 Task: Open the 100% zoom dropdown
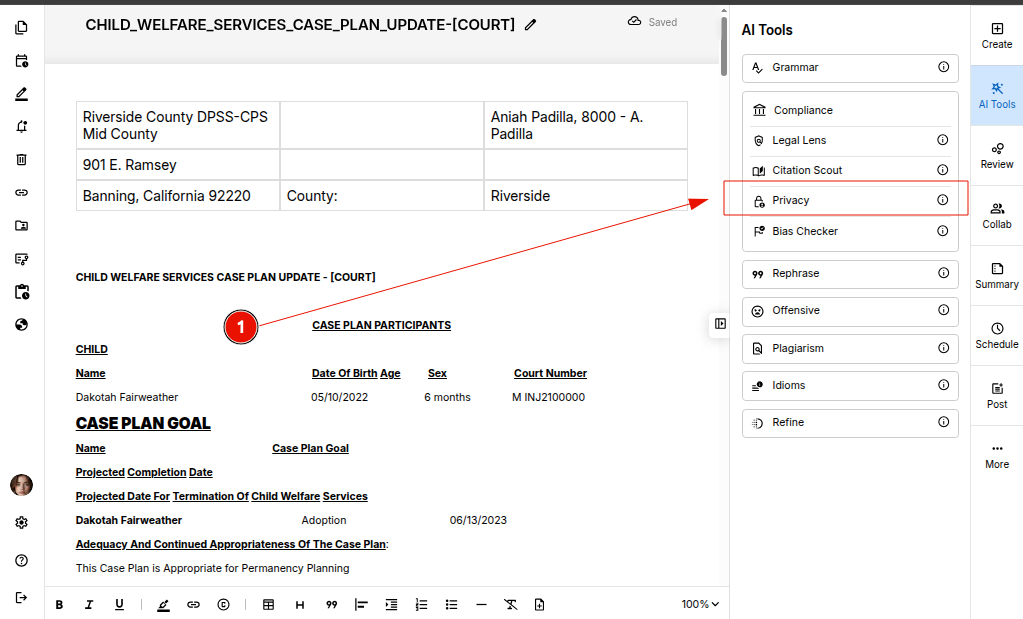click(x=700, y=604)
